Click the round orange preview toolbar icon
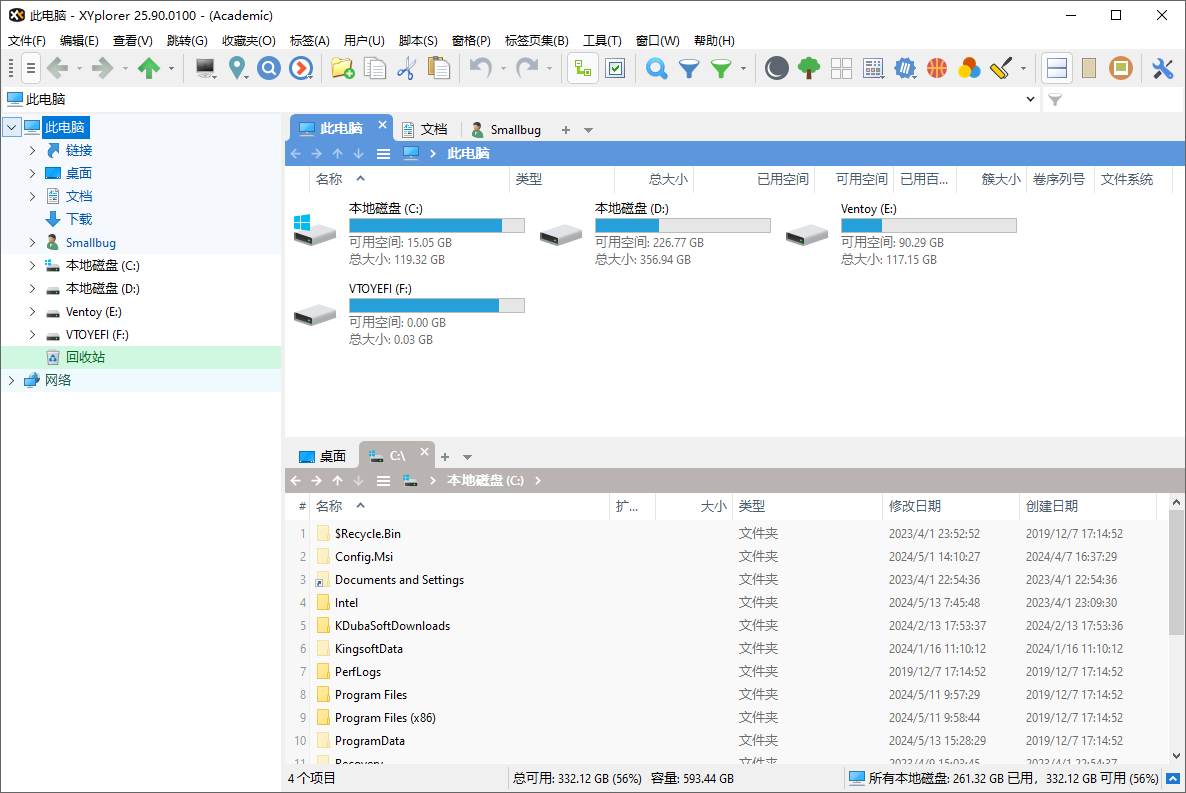1186x793 pixels. click(x=1121, y=69)
